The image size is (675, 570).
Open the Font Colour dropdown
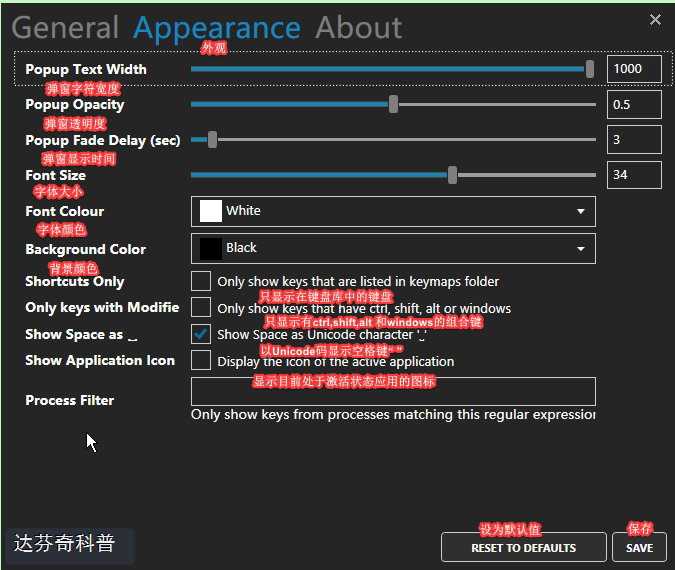393,211
